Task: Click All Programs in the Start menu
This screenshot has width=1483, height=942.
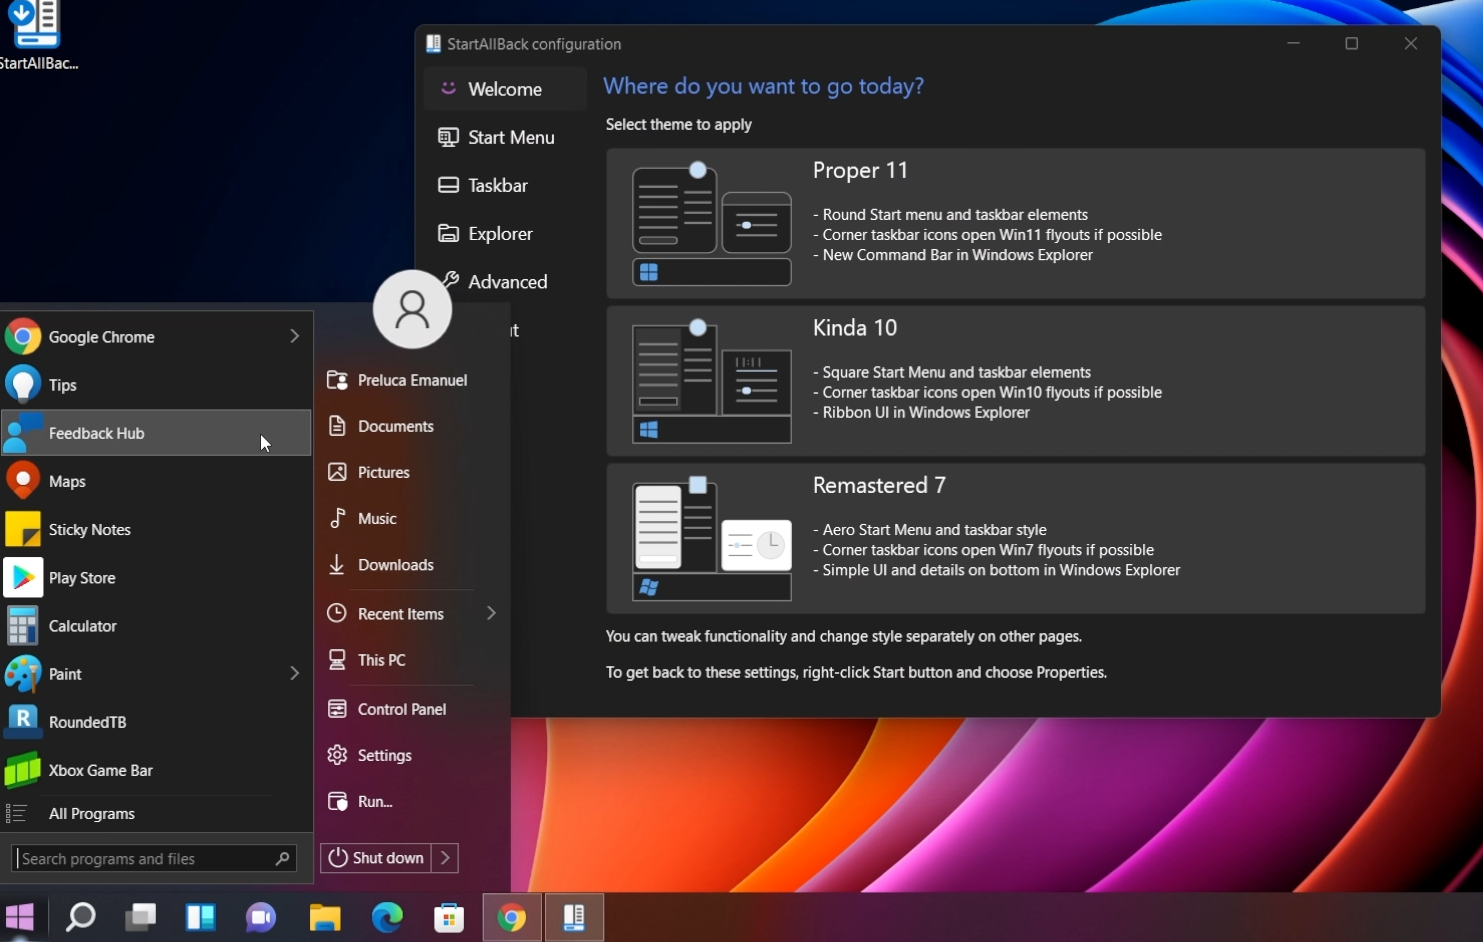Action: (92, 813)
